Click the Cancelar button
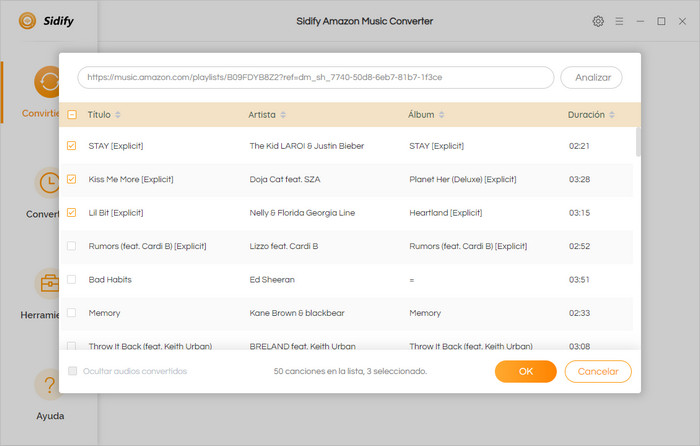This screenshot has width=700, height=446. tap(598, 371)
